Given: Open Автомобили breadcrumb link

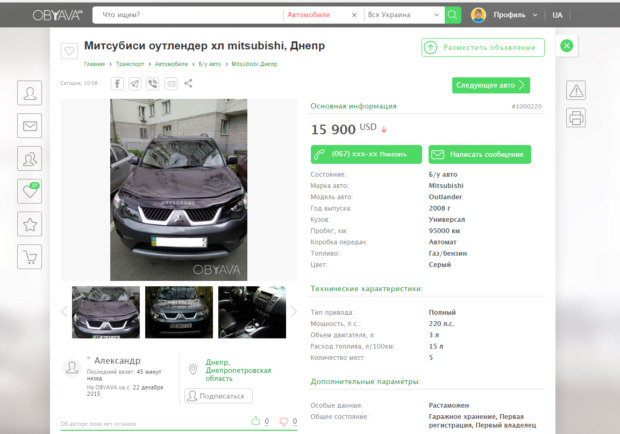Looking at the screenshot, I should tap(171, 64).
